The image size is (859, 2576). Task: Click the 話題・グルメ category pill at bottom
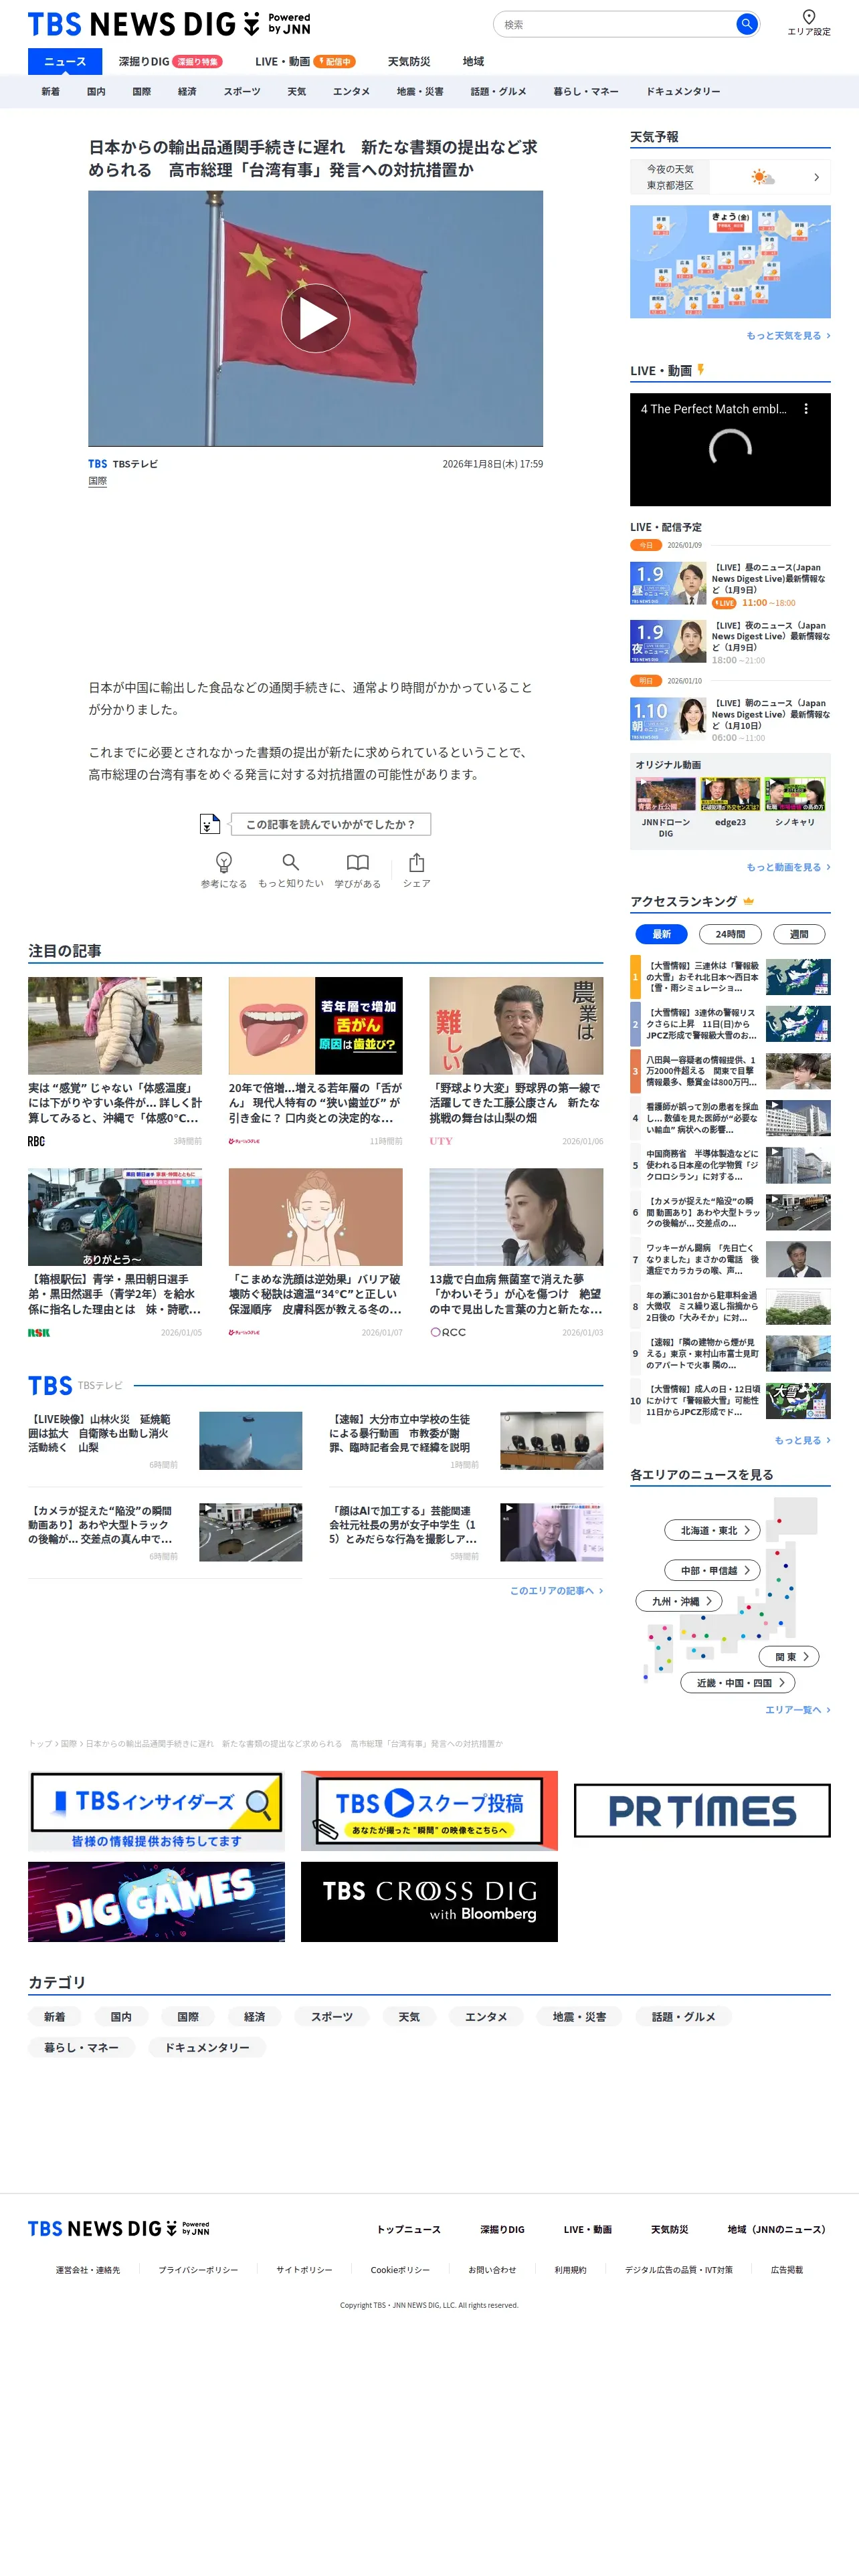click(684, 2017)
